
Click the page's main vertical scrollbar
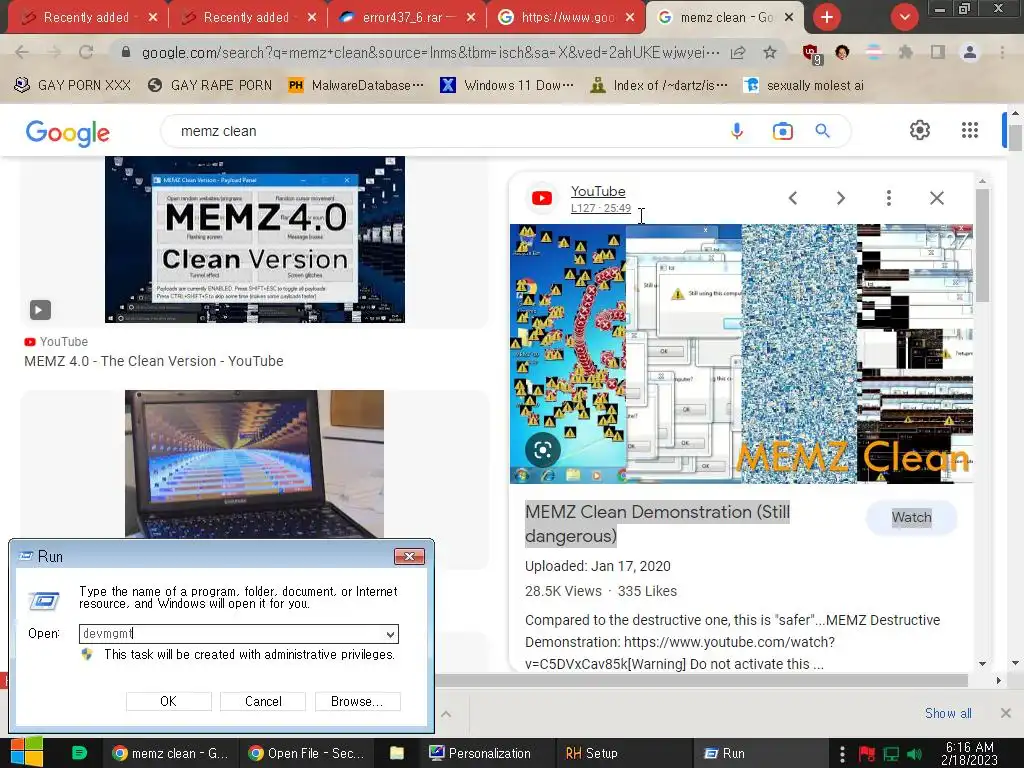point(1014,137)
